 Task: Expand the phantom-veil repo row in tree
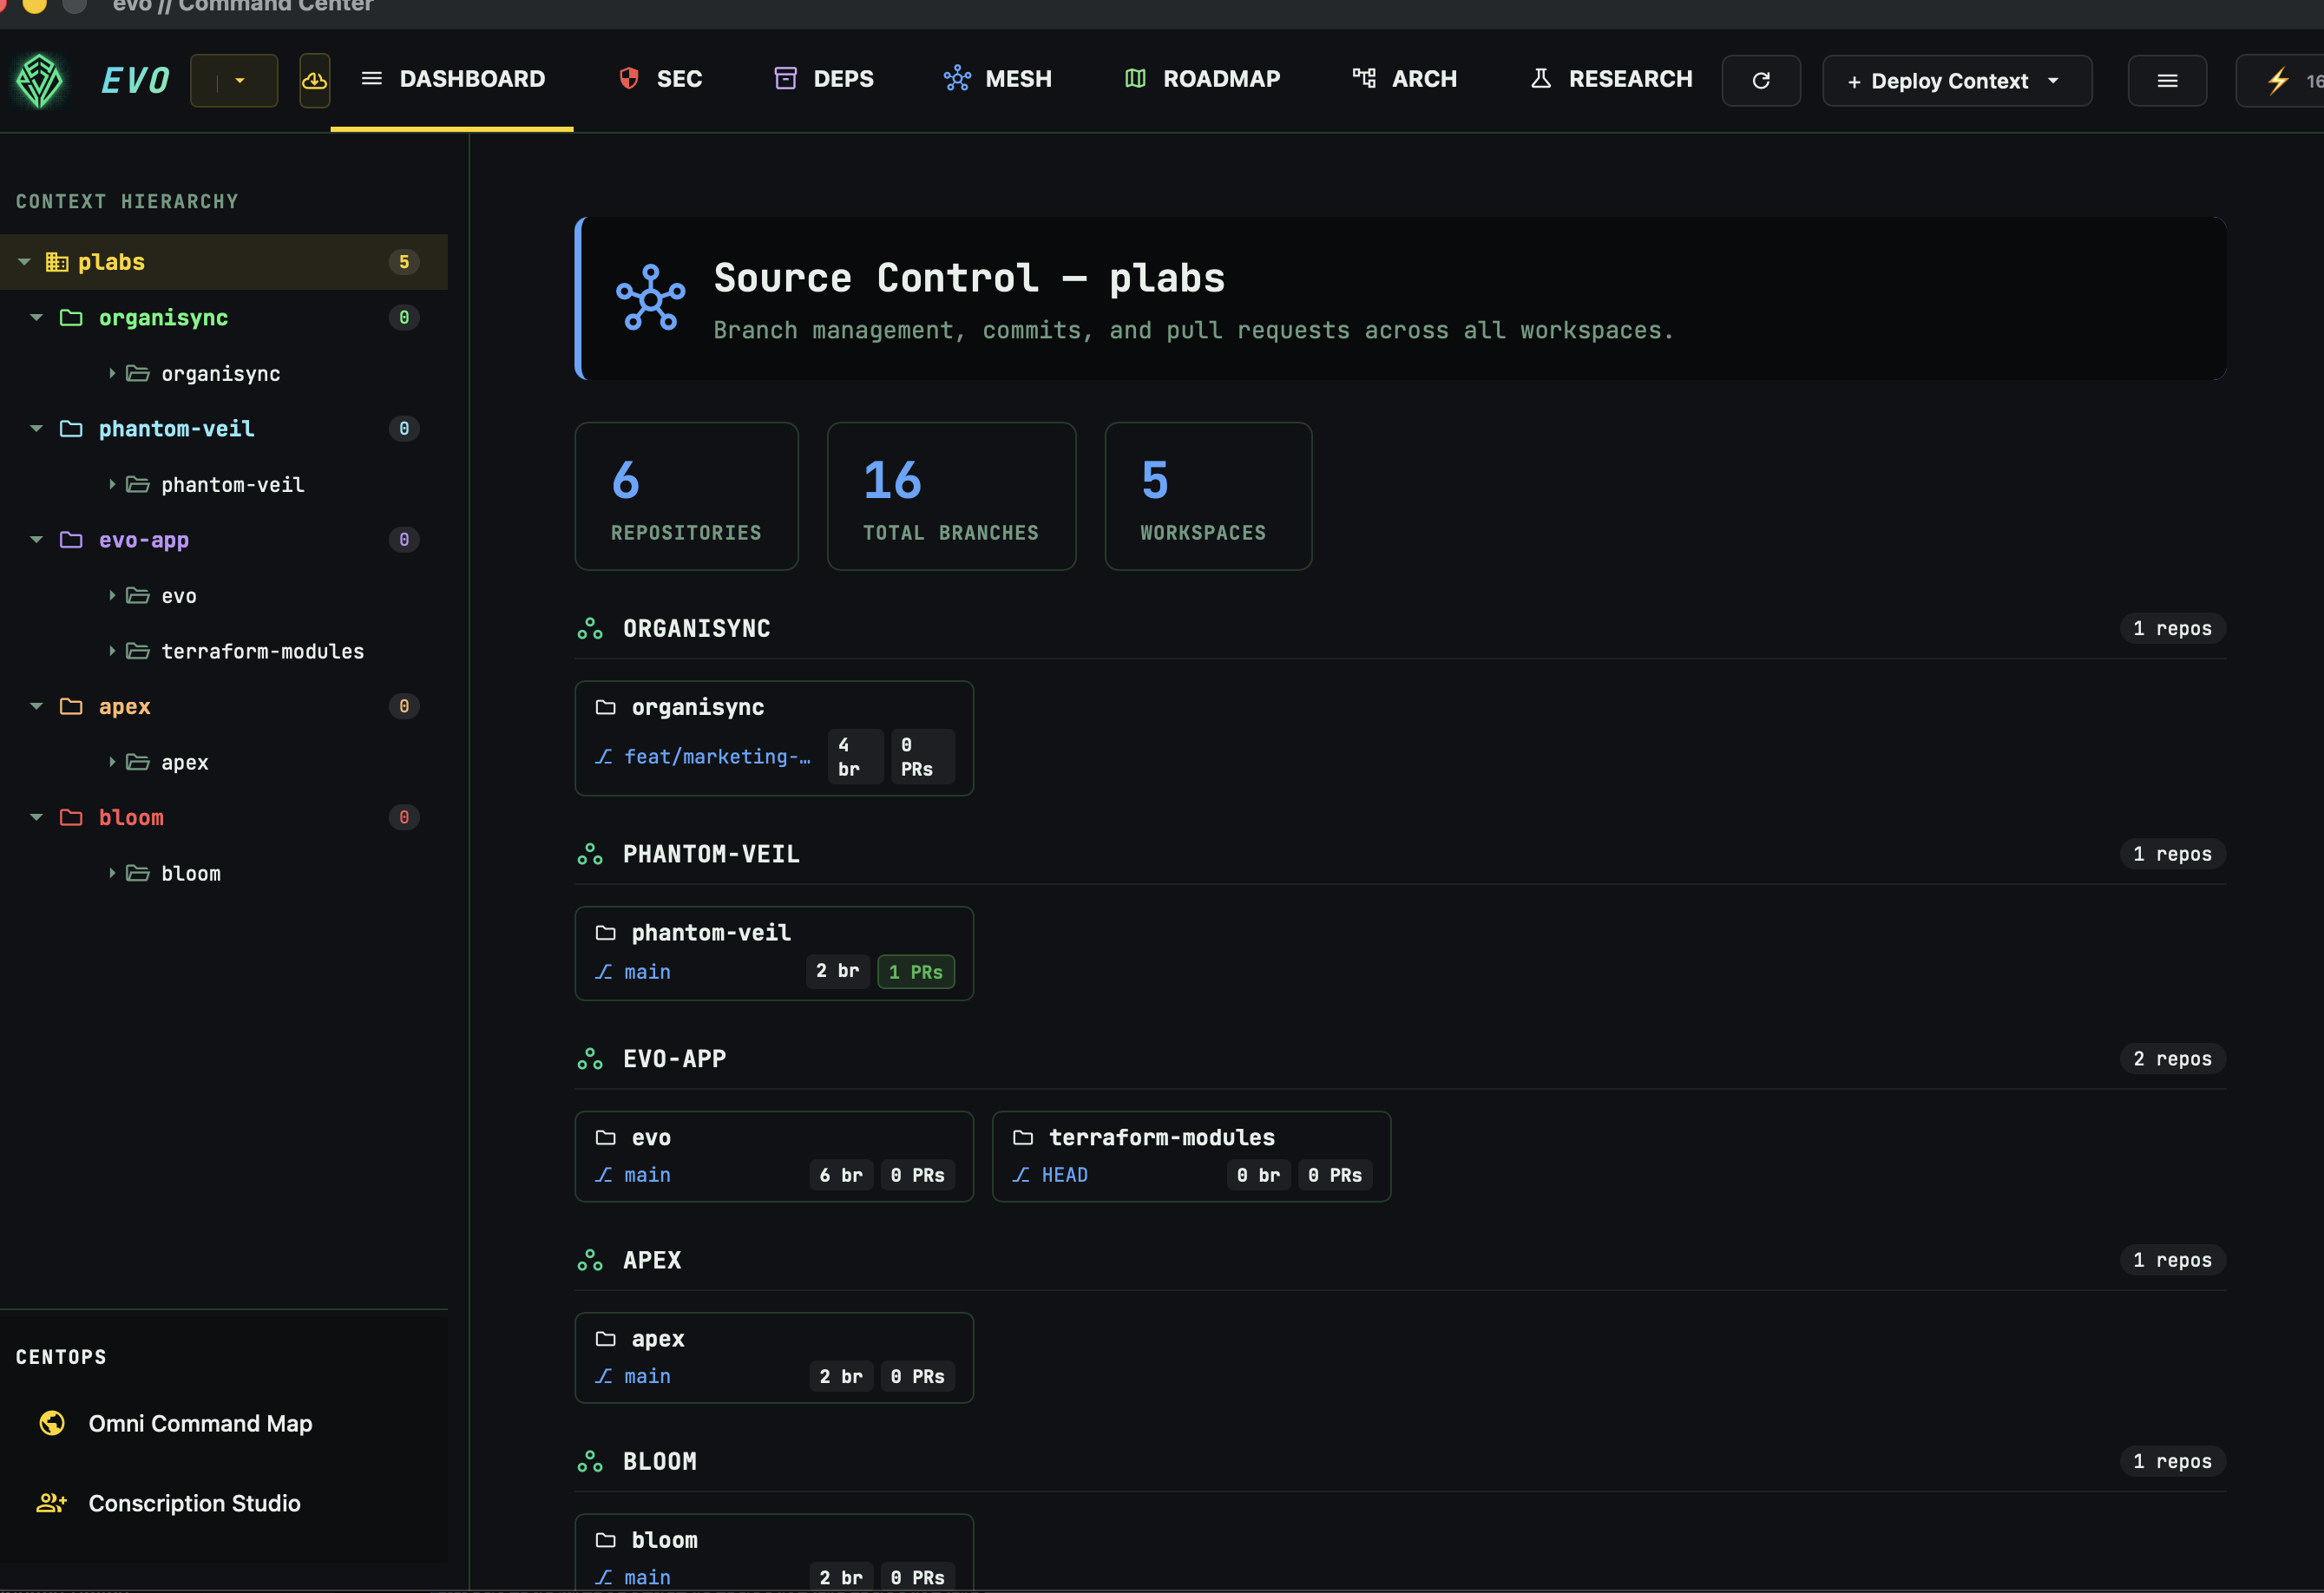point(112,484)
